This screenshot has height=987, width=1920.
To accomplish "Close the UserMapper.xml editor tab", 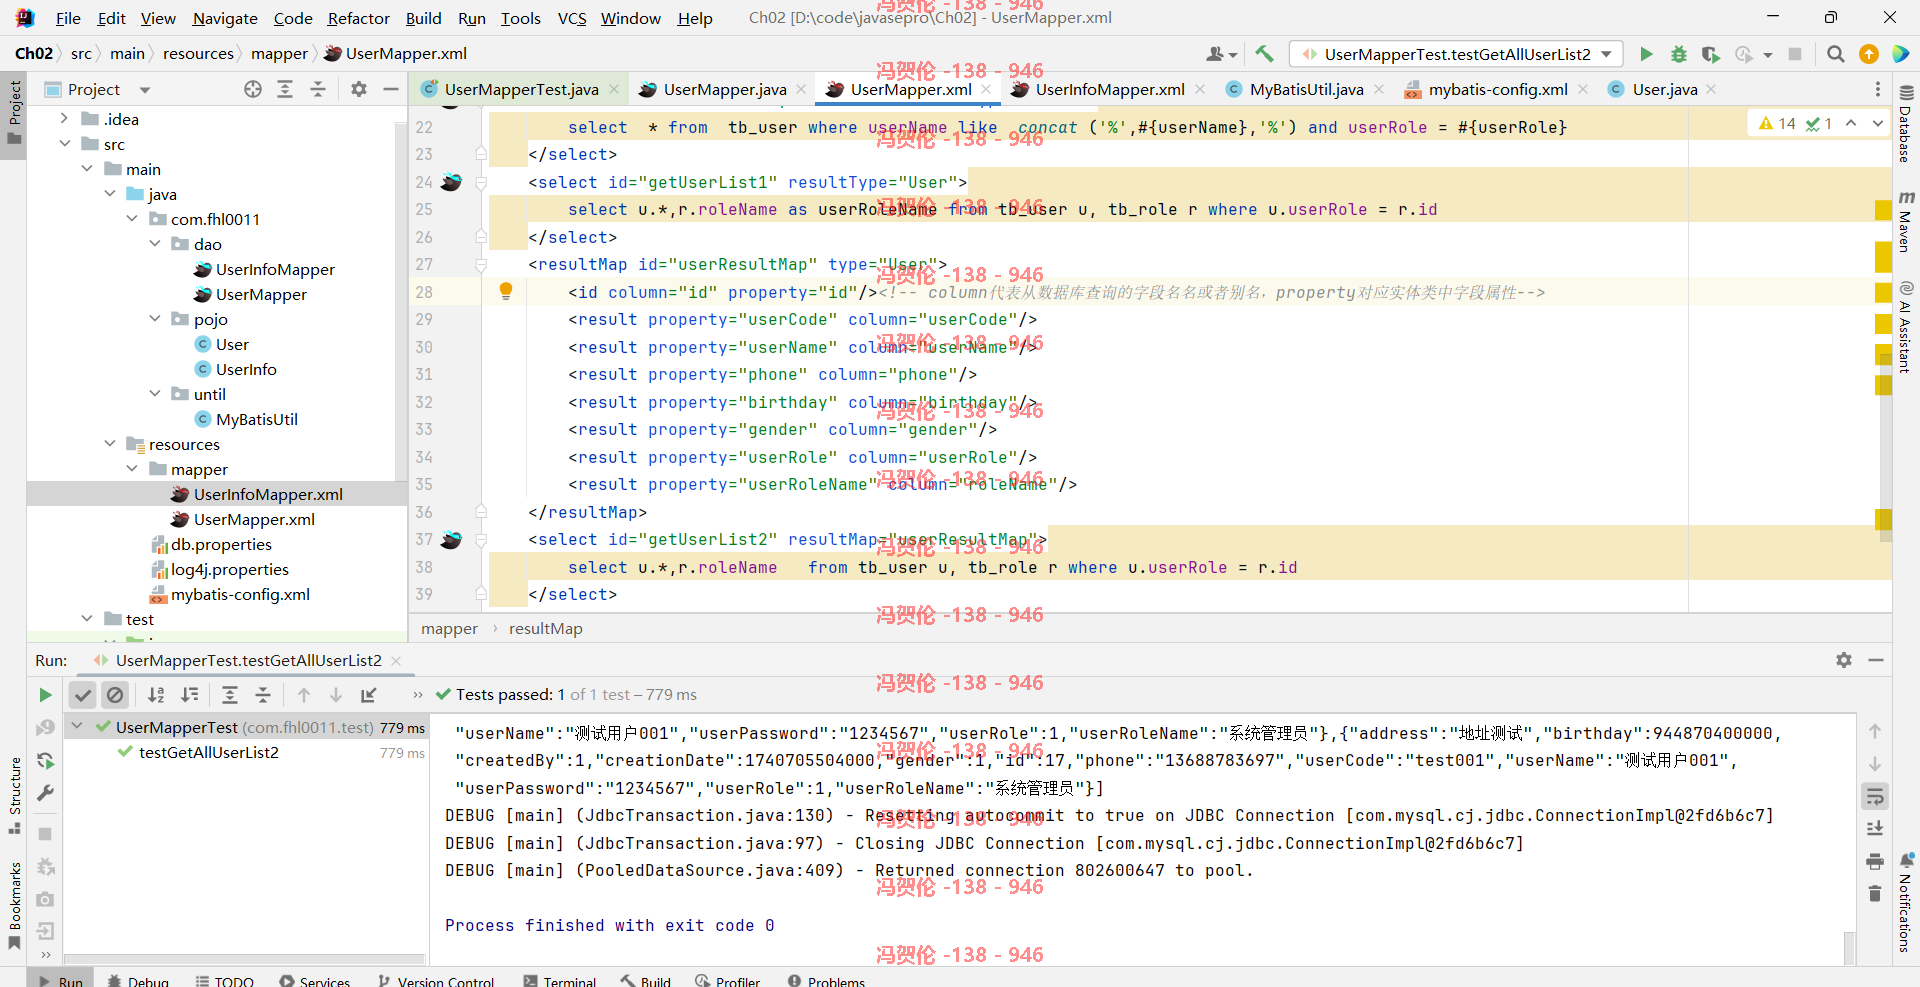I will 987,89.
